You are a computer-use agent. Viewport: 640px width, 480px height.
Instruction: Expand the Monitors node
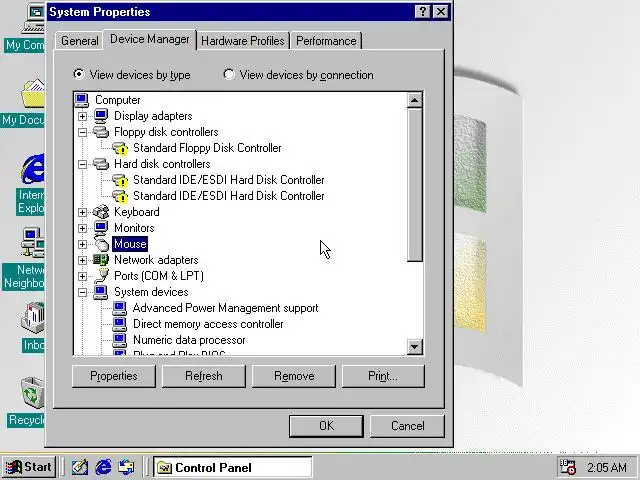coord(82,228)
